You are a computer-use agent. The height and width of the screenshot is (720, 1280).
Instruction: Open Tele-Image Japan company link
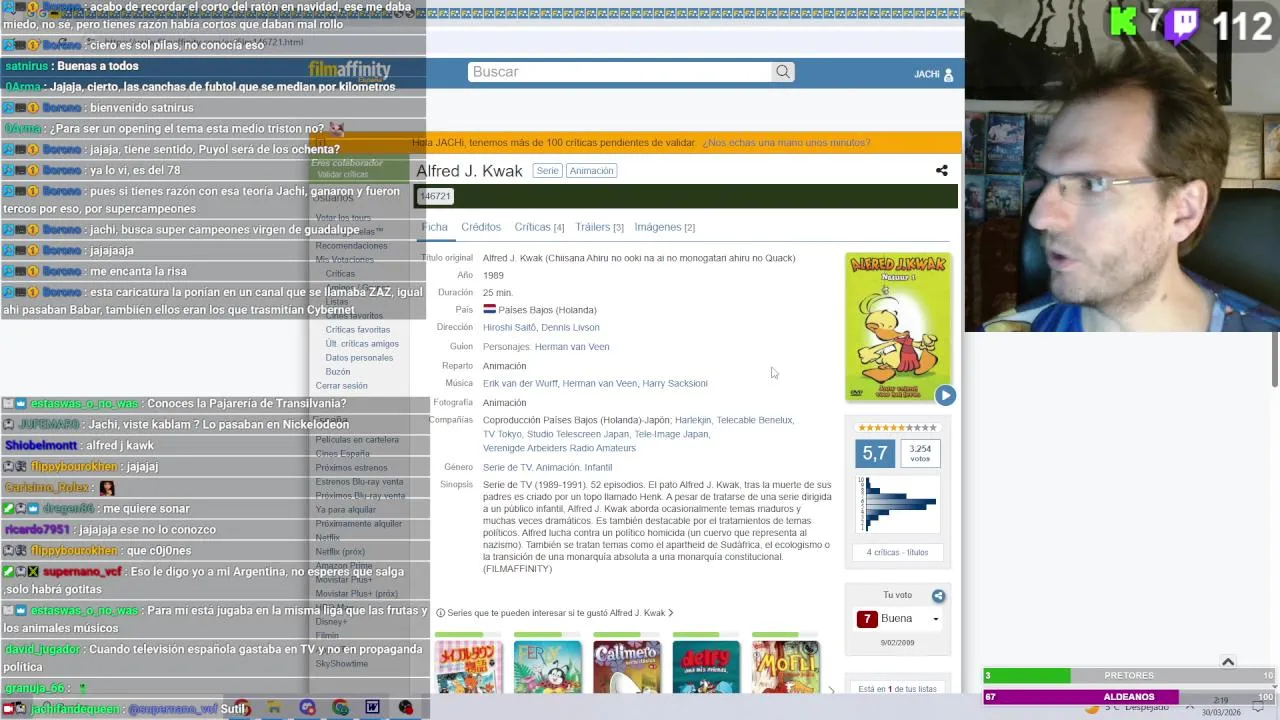coord(672,434)
